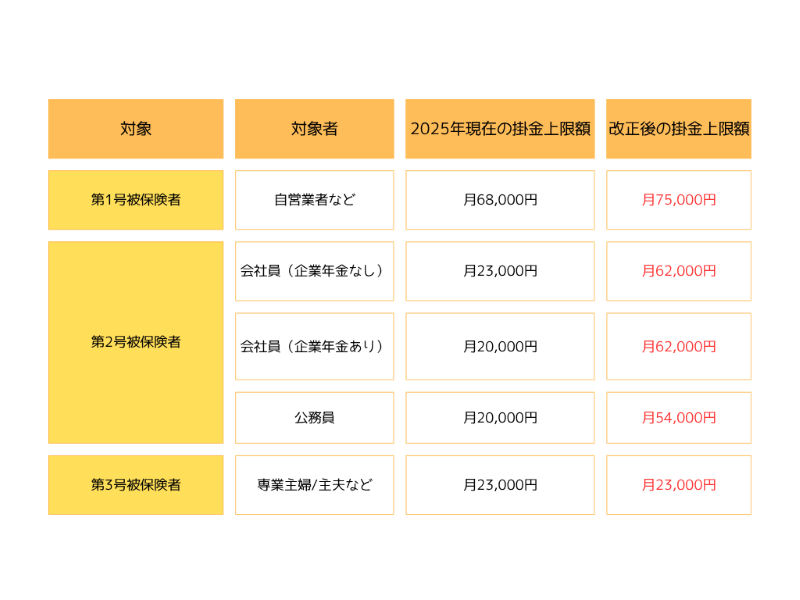This screenshot has width=800, height=600.
Task: Click the 第1号被保険者 row label
Action: 136,200
